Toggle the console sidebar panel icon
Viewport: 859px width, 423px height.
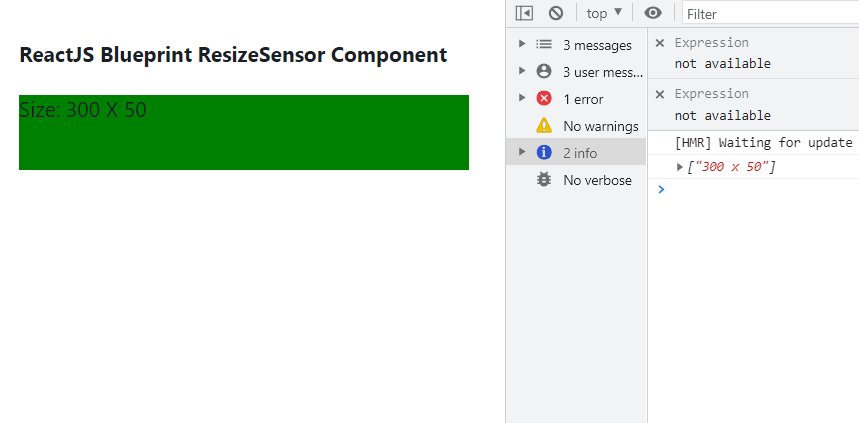[x=524, y=13]
